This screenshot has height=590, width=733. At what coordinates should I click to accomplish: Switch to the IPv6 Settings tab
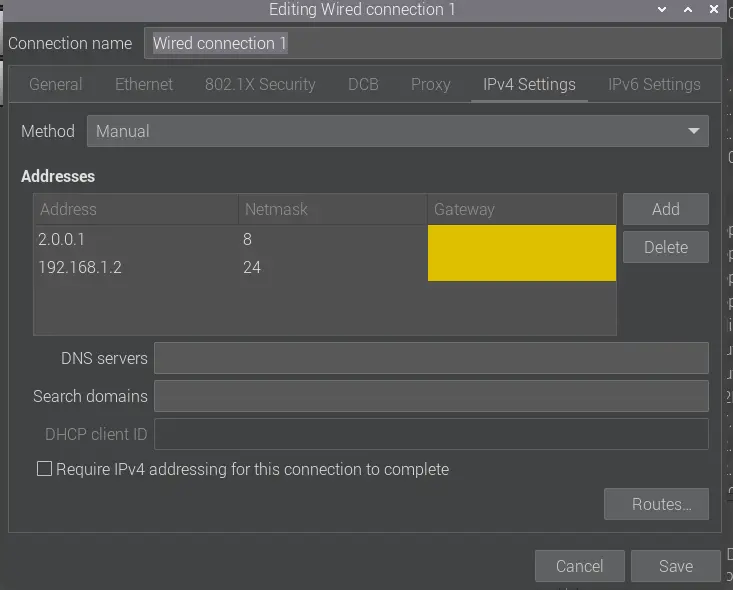point(654,84)
